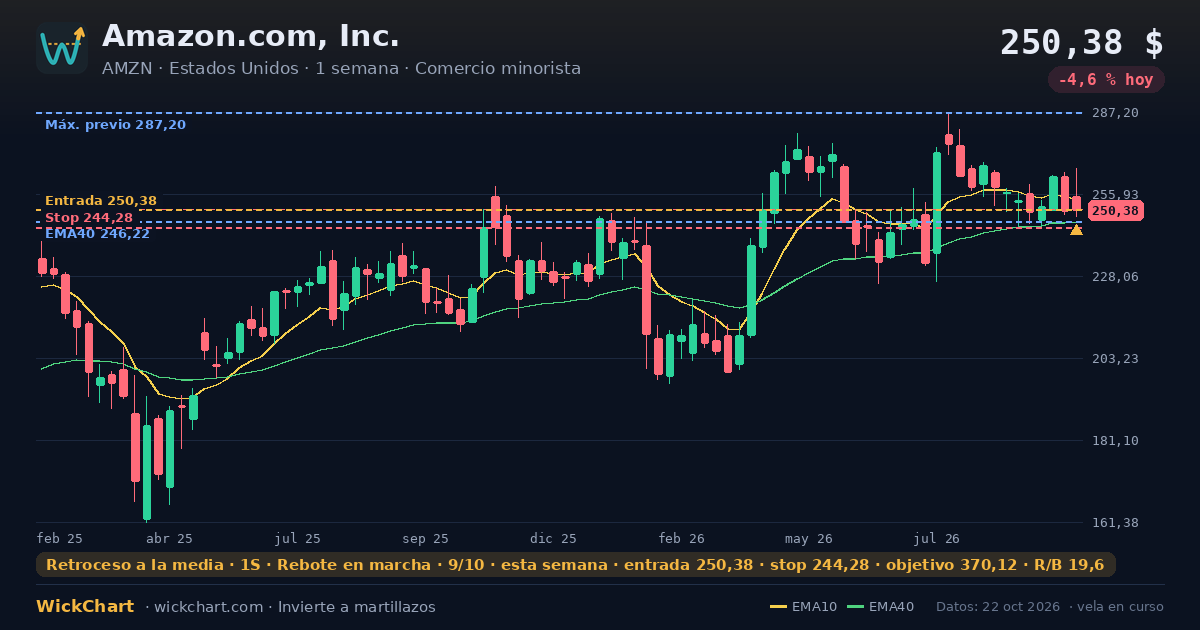Screen dimensions: 1200x630
Task: Click the EMA10 yellow legend entry
Action: pos(804,607)
